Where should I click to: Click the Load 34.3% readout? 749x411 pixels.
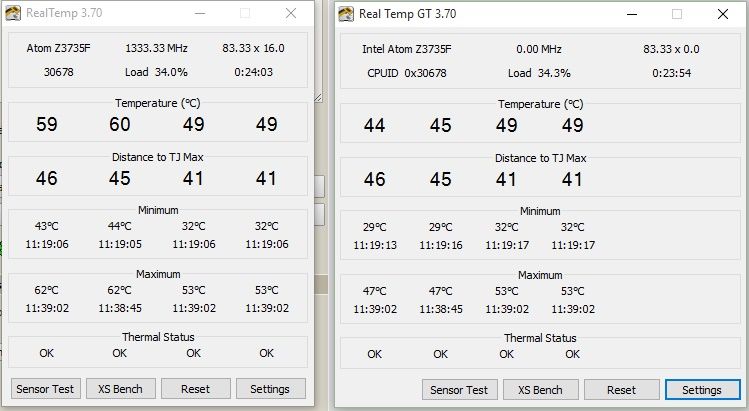tap(539, 73)
